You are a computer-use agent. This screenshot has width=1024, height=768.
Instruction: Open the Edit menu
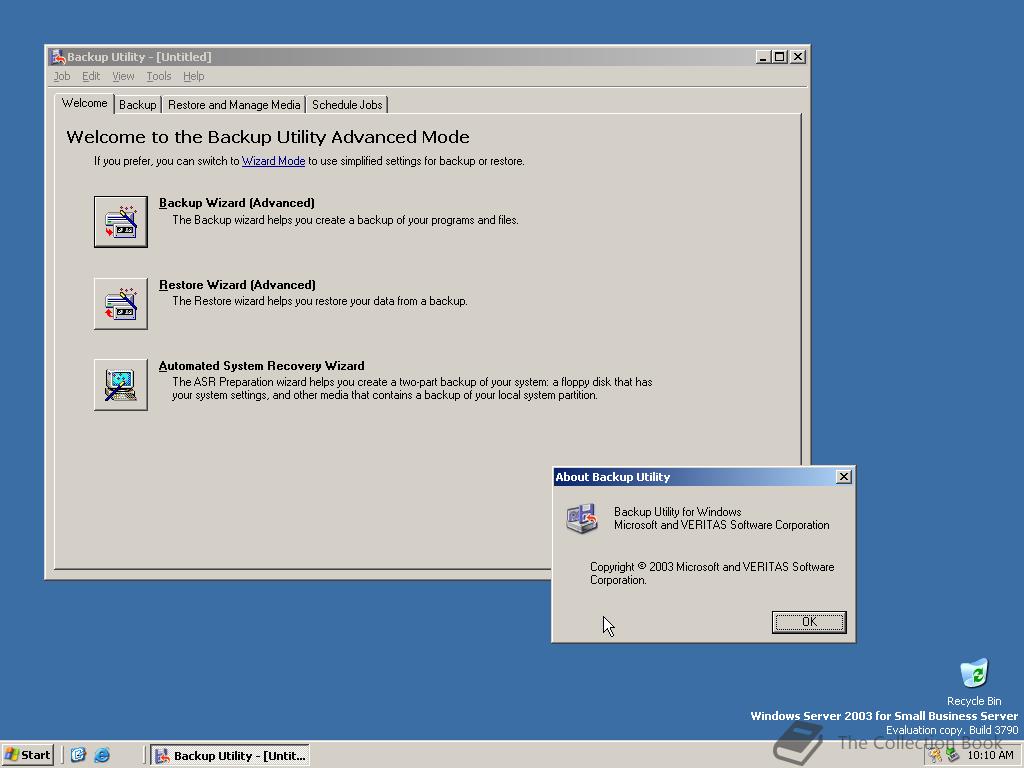[91, 76]
